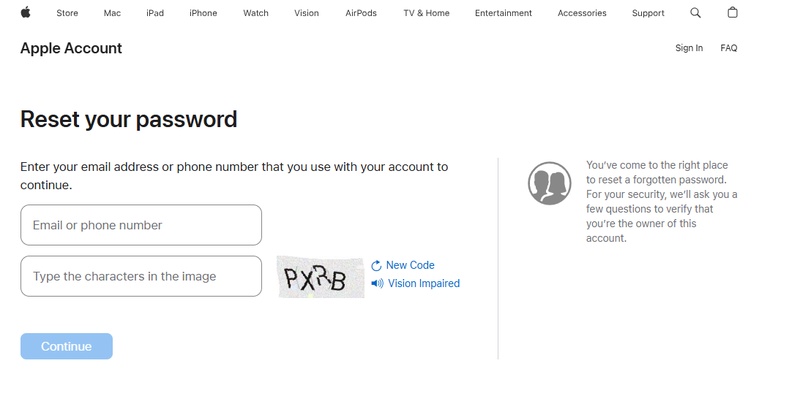This screenshot has height=412, width=800.
Task: Click the Apple Account heading
Action: (x=71, y=48)
